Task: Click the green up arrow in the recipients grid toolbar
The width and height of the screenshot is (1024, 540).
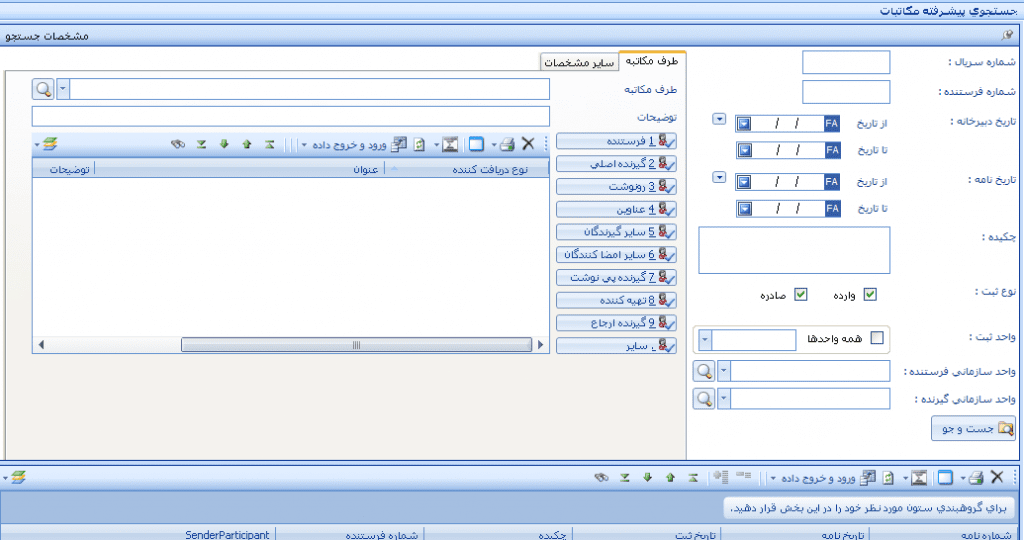Action: tap(246, 144)
